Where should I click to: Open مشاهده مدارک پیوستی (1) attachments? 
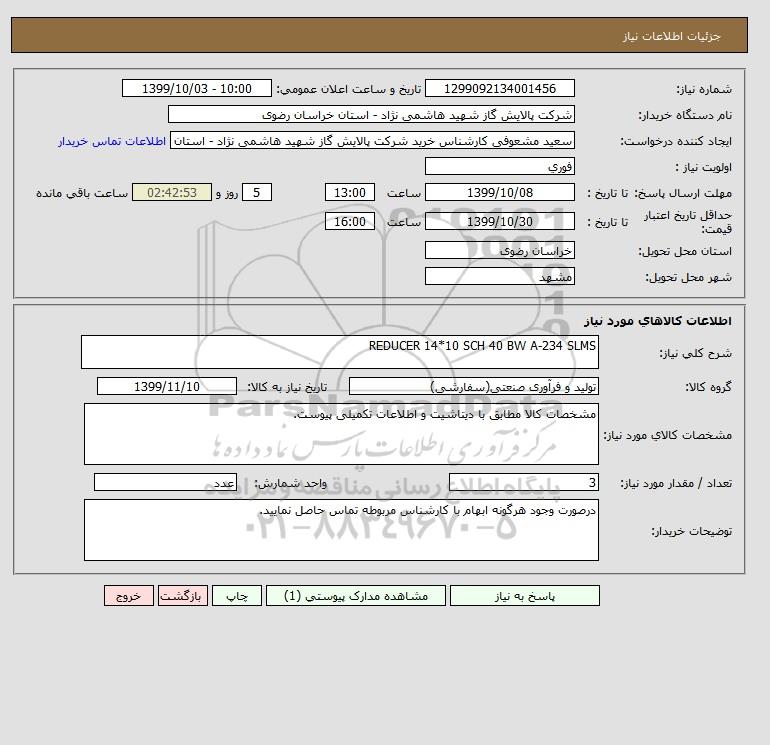tap(356, 595)
